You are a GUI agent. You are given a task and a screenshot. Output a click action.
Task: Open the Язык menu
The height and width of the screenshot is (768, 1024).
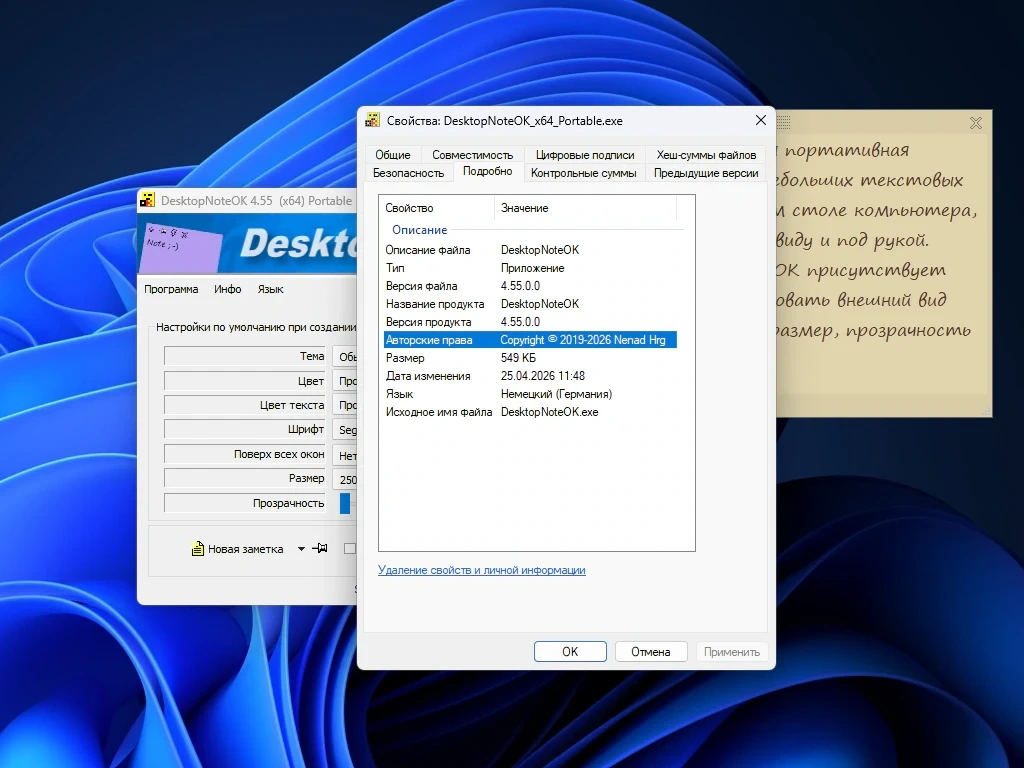tap(270, 289)
